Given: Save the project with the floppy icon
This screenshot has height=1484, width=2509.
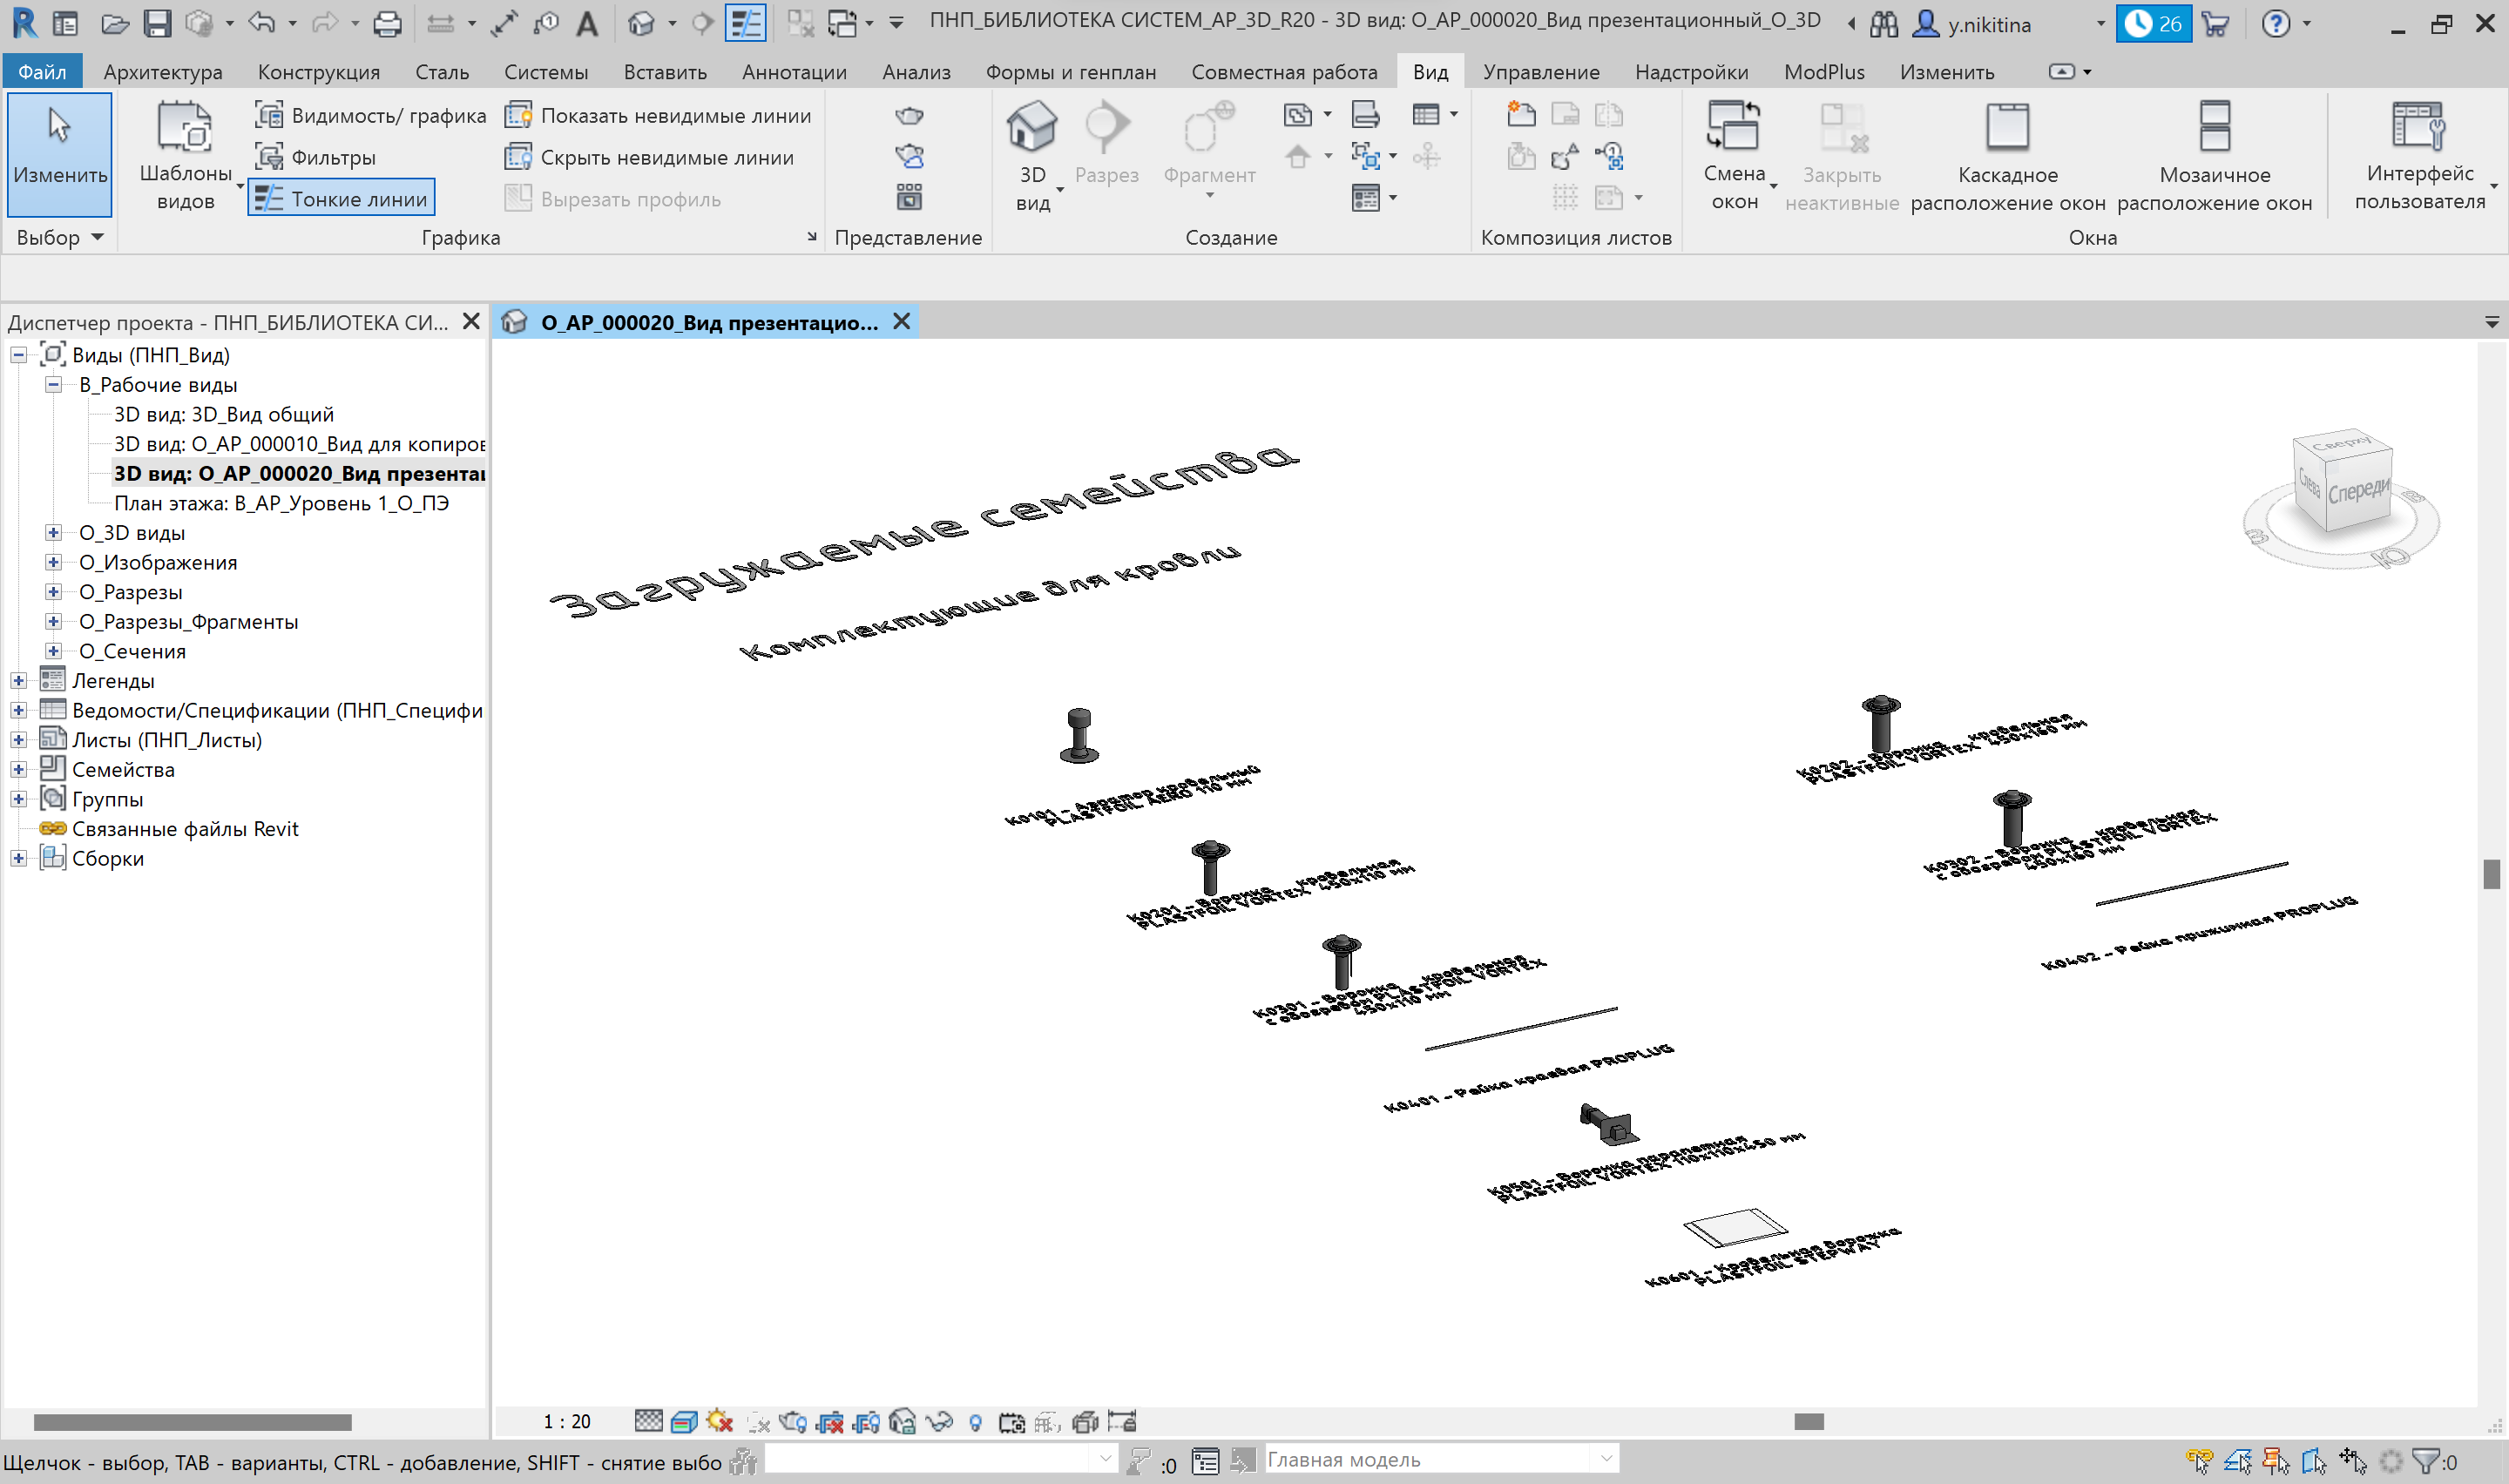Looking at the screenshot, I should point(157,23).
